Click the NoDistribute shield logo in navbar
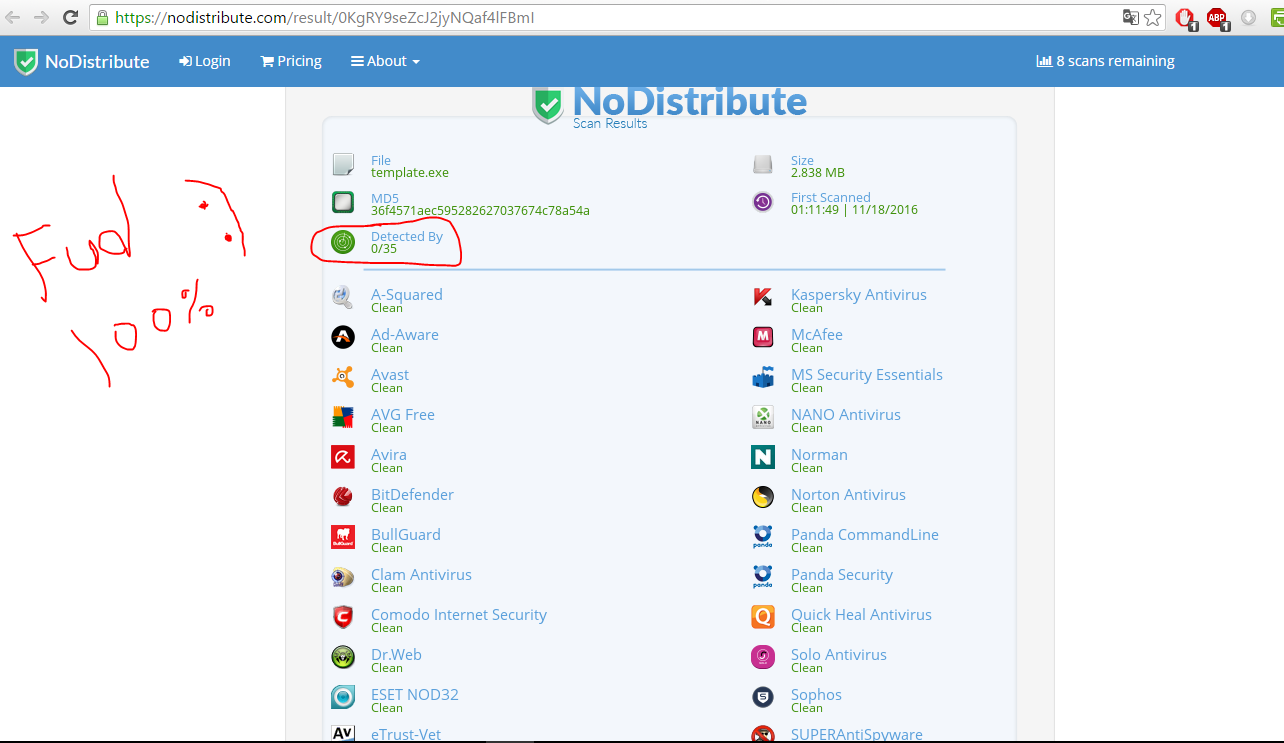 click(x=26, y=61)
